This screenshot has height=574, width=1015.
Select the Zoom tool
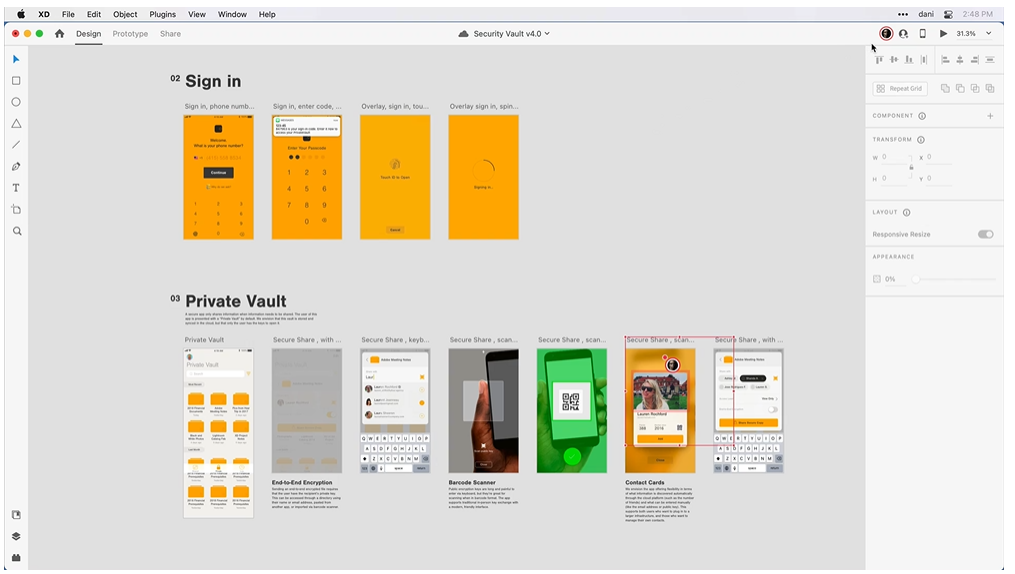pyautogui.click(x=17, y=231)
